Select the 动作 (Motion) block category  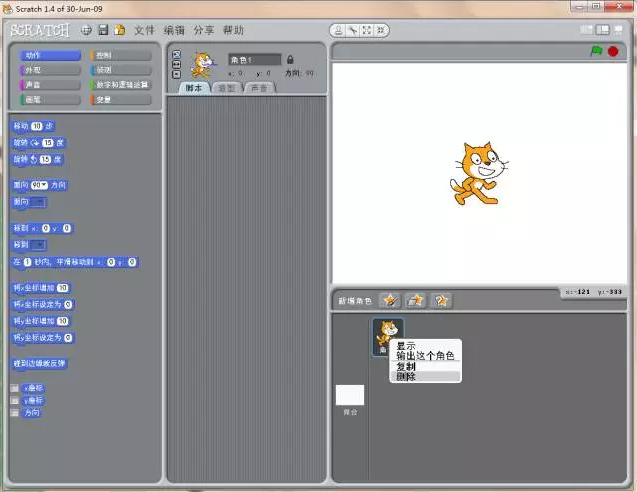(50, 55)
